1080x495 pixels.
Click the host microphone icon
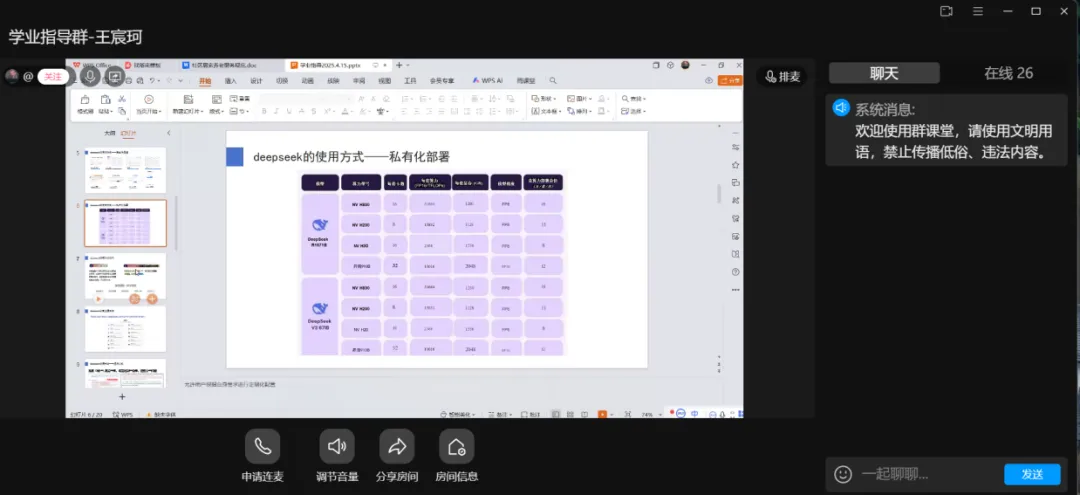pyautogui.click(x=89, y=77)
